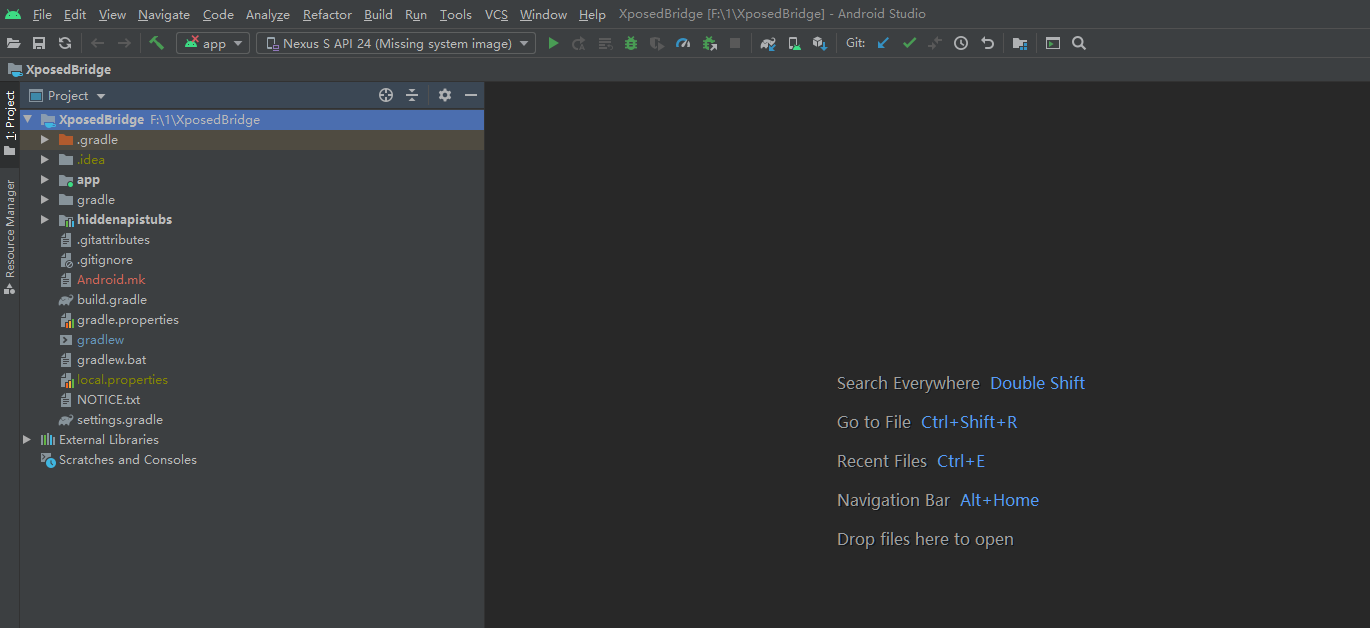
Task: Select the NOTICE.txt file
Action: click(109, 400)
